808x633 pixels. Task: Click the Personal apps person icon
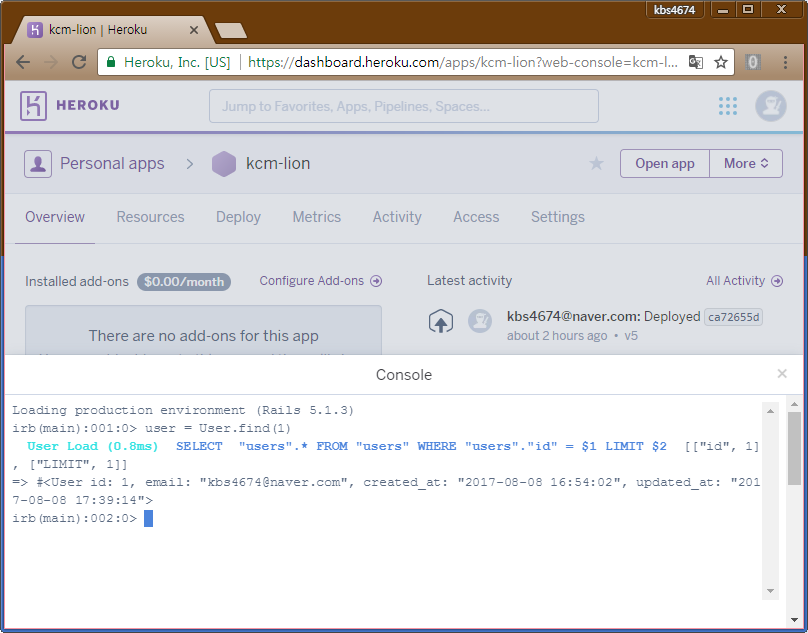pos(38,164)
